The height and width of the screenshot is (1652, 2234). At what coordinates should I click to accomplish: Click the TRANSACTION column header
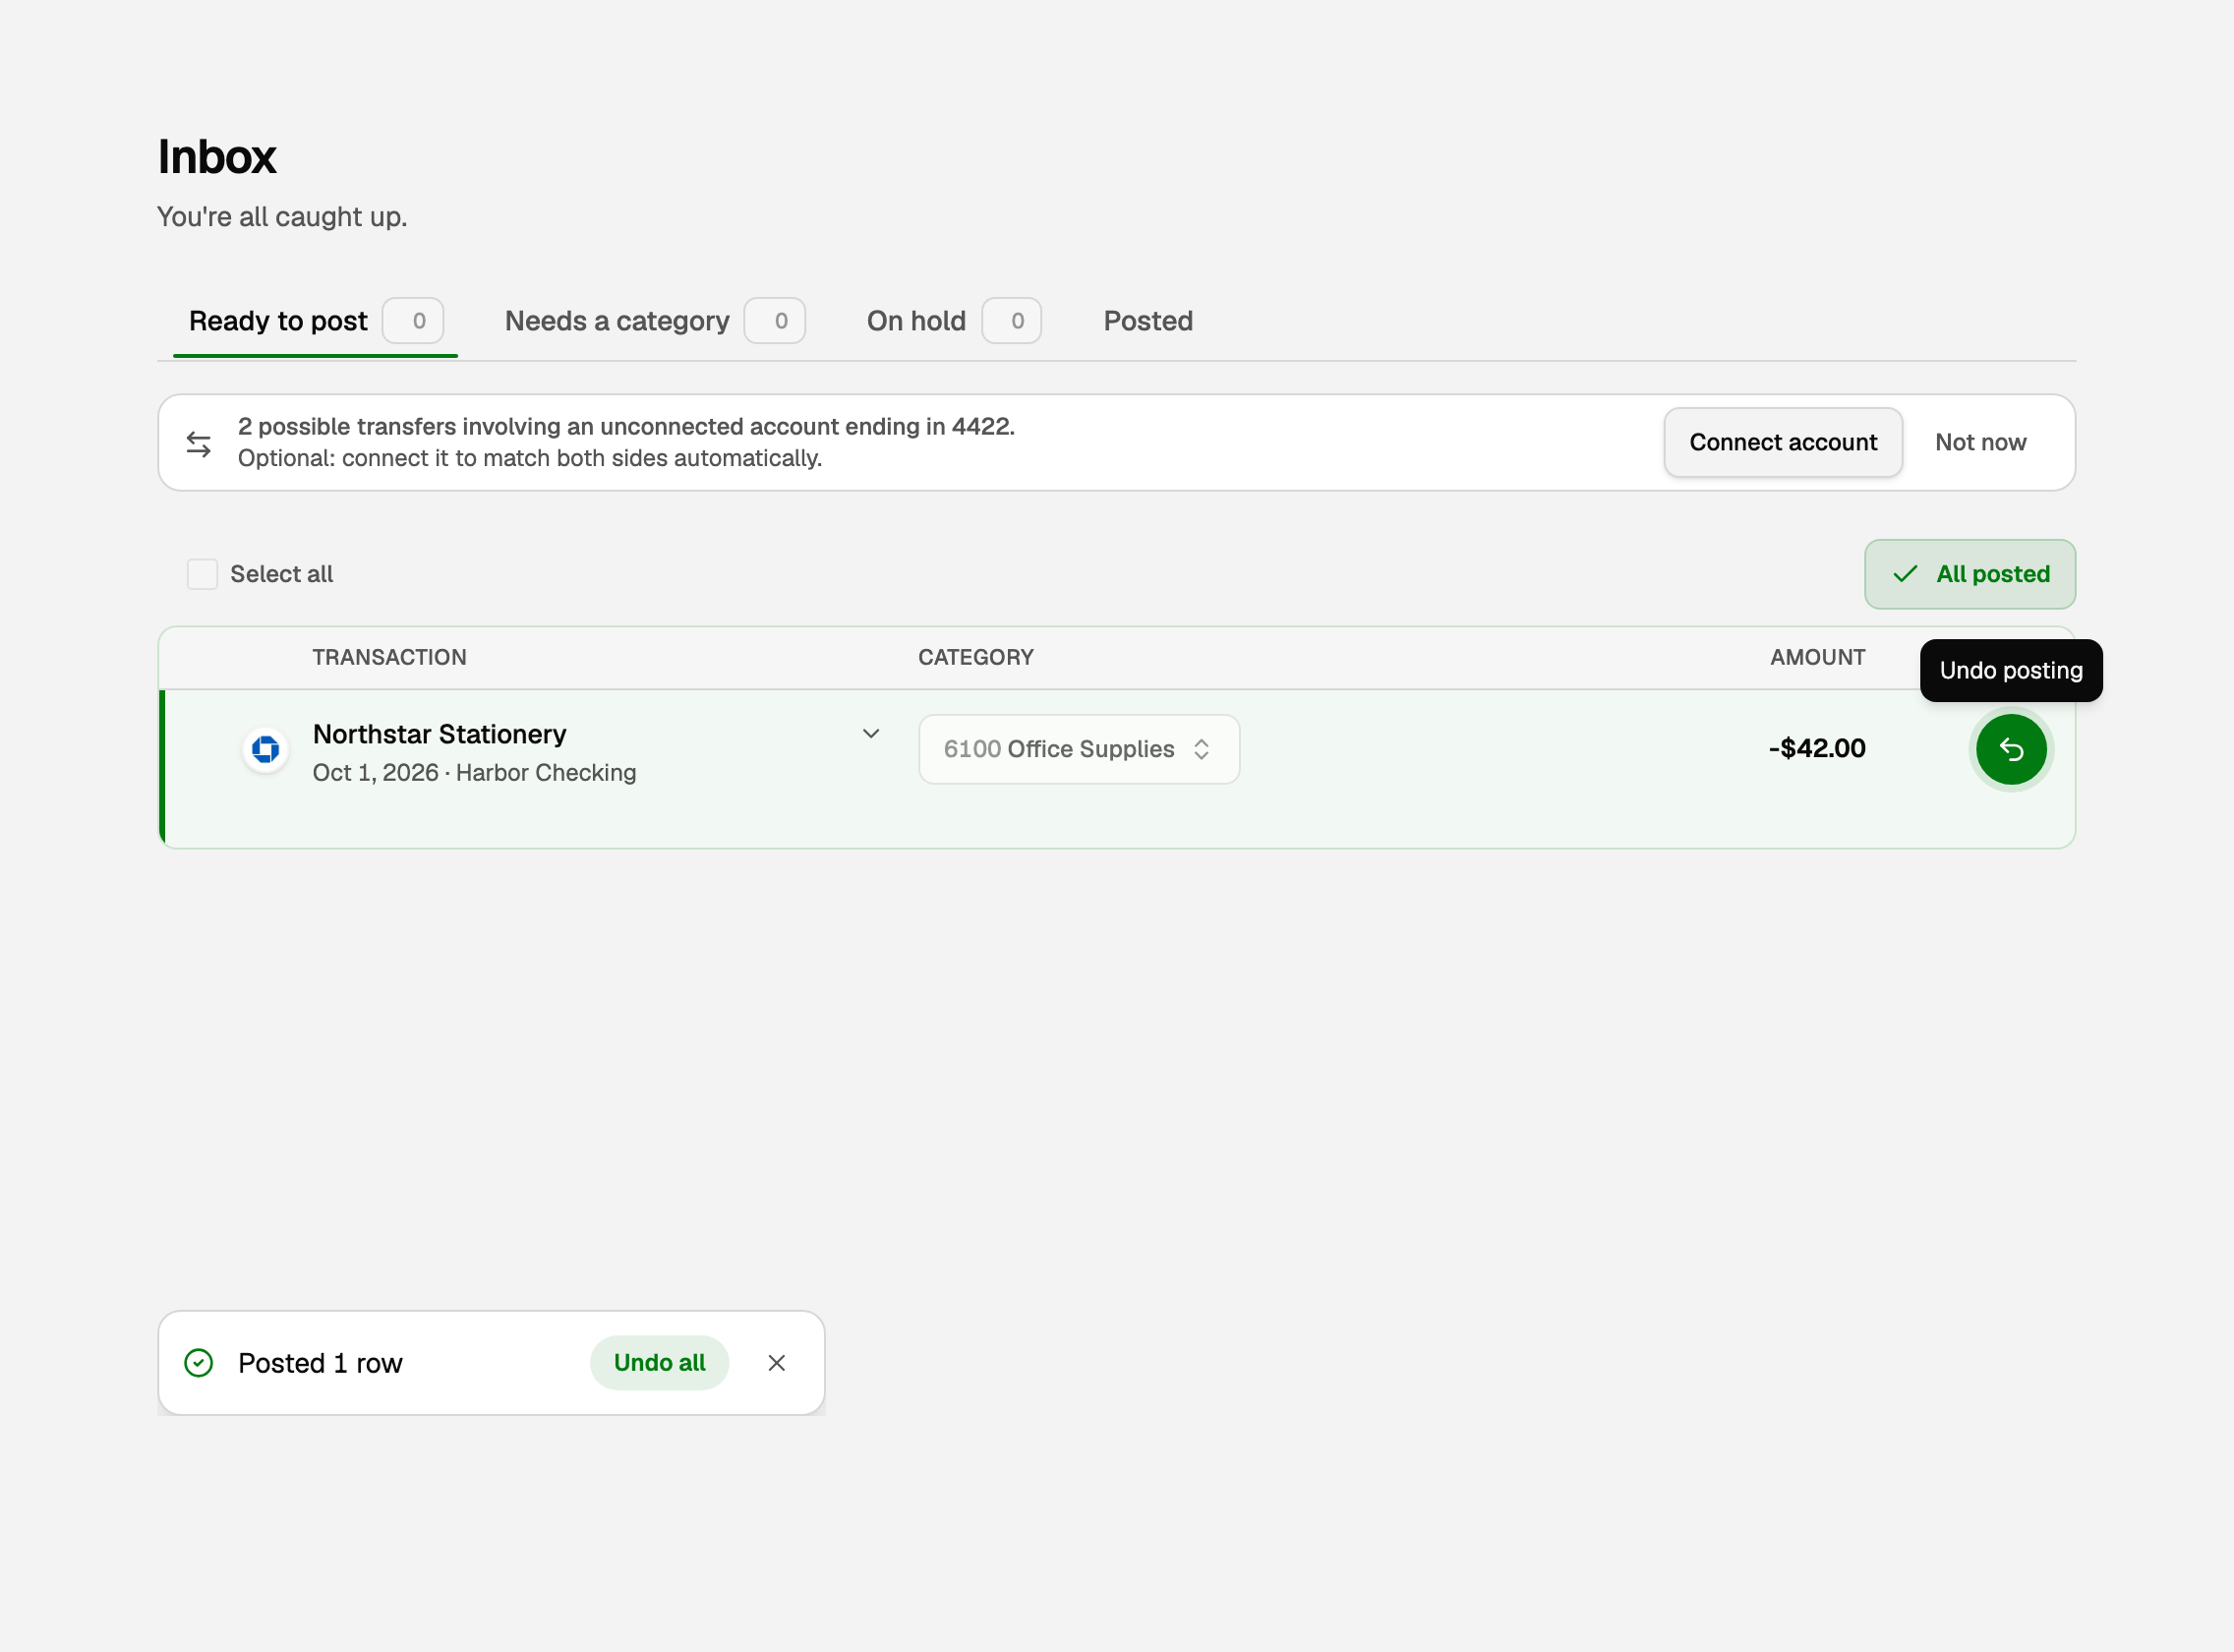(389, 657)
